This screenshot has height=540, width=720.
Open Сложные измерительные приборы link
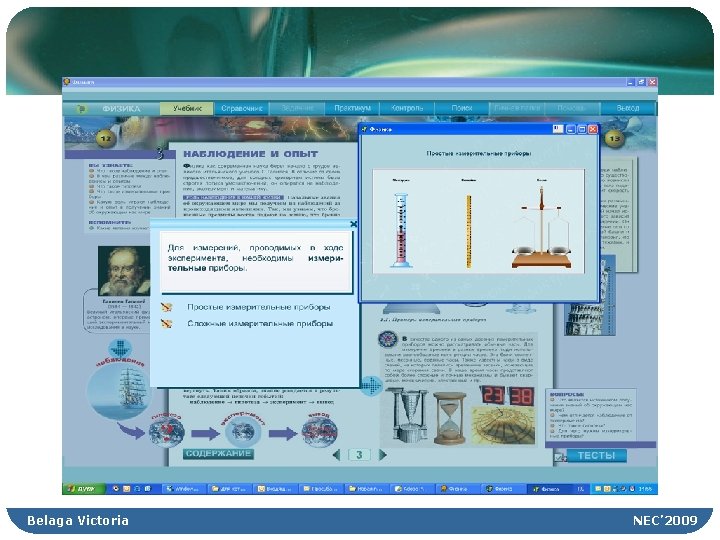260,324
